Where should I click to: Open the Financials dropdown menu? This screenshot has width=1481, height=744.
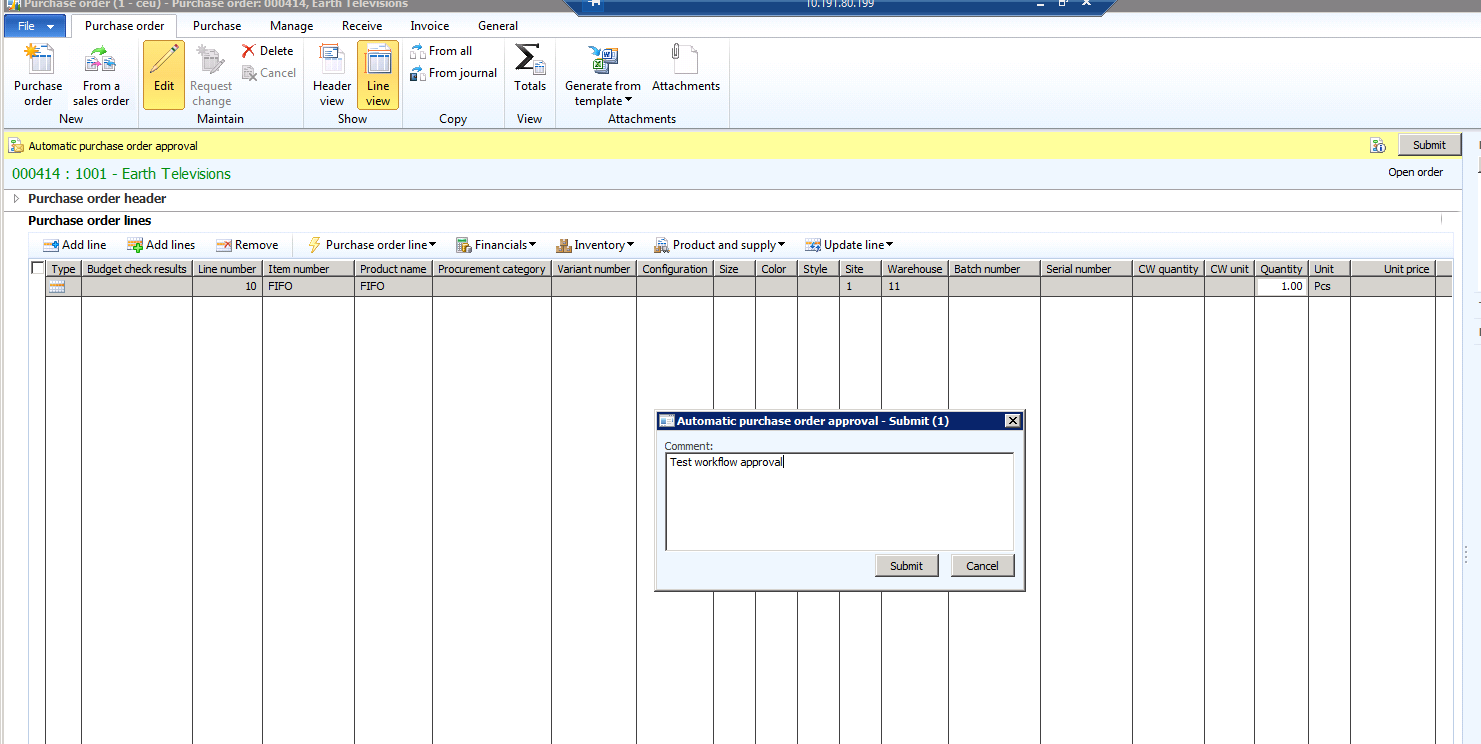pyautogui.click(x=496, y=245)
